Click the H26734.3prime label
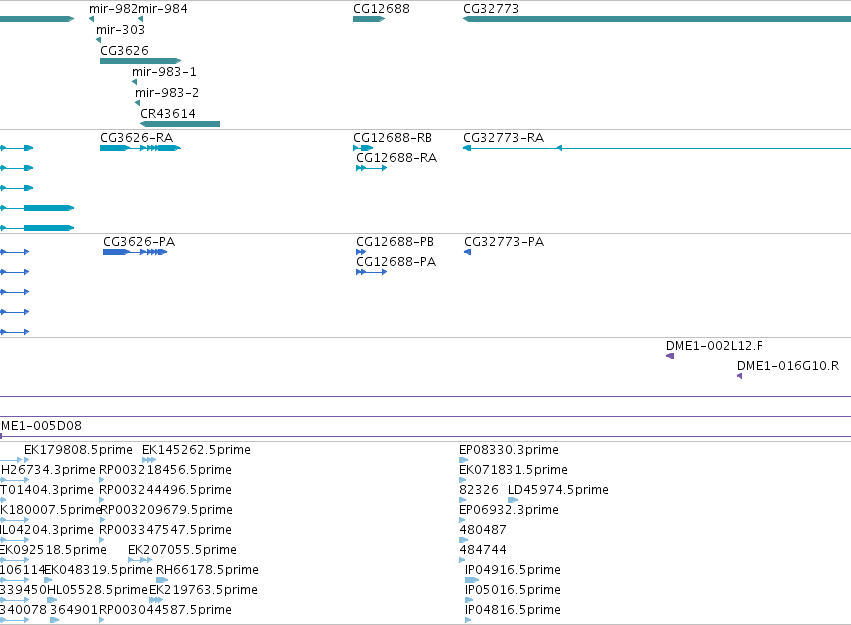Screen dimensions: 851x625 point(48,470)
